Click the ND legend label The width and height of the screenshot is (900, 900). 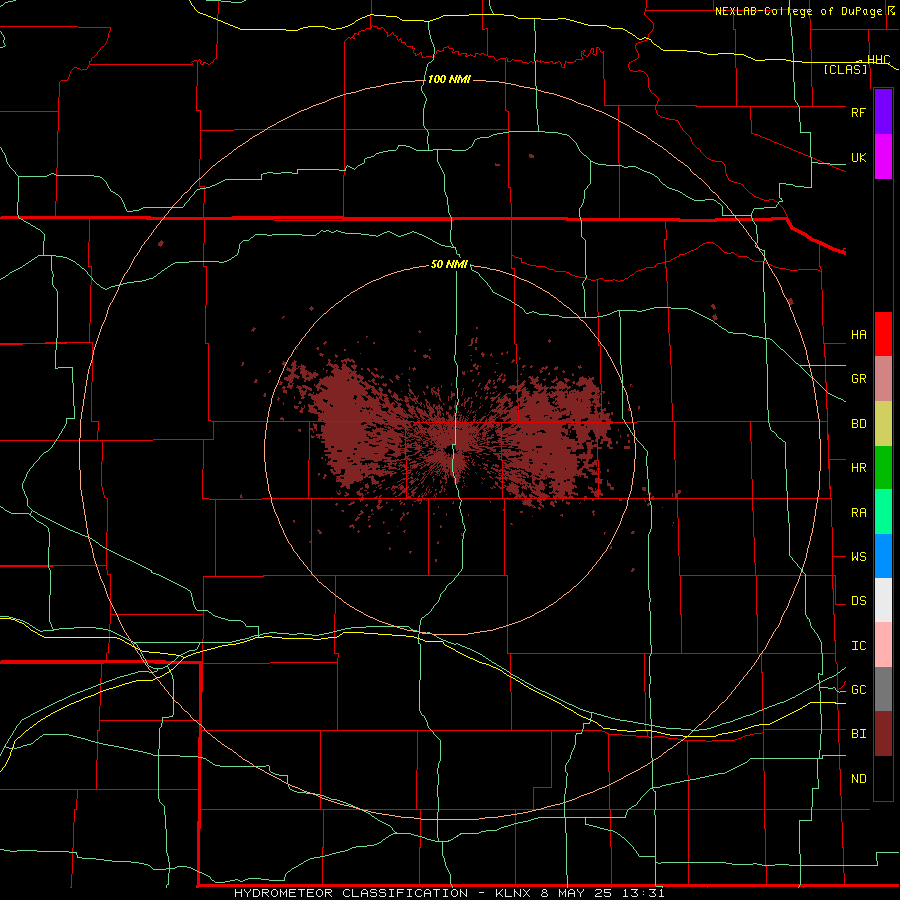[x=859, y=779]
